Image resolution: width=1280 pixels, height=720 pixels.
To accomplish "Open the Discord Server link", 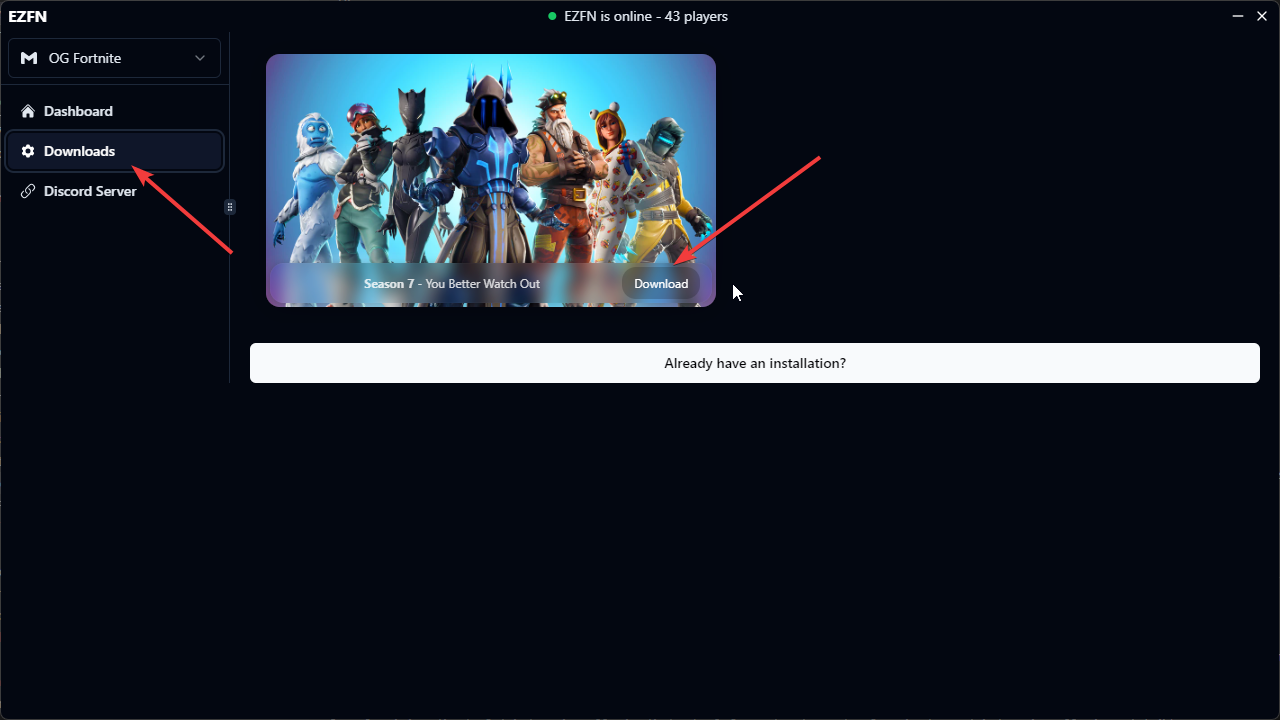I will [90, 191].
